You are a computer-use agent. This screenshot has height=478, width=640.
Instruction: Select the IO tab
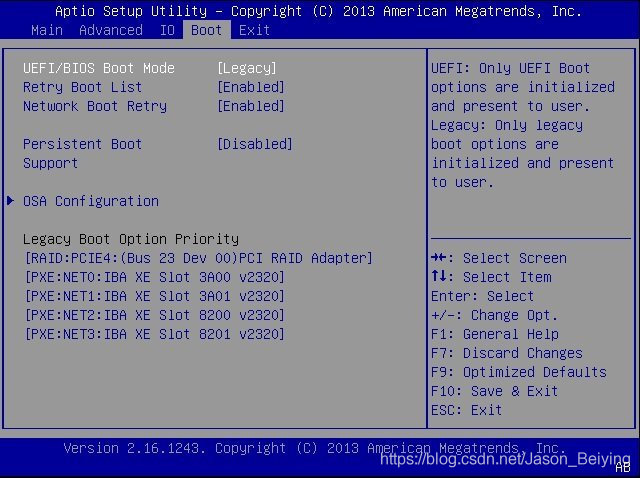pyautogui.click(x=167, y=30)
